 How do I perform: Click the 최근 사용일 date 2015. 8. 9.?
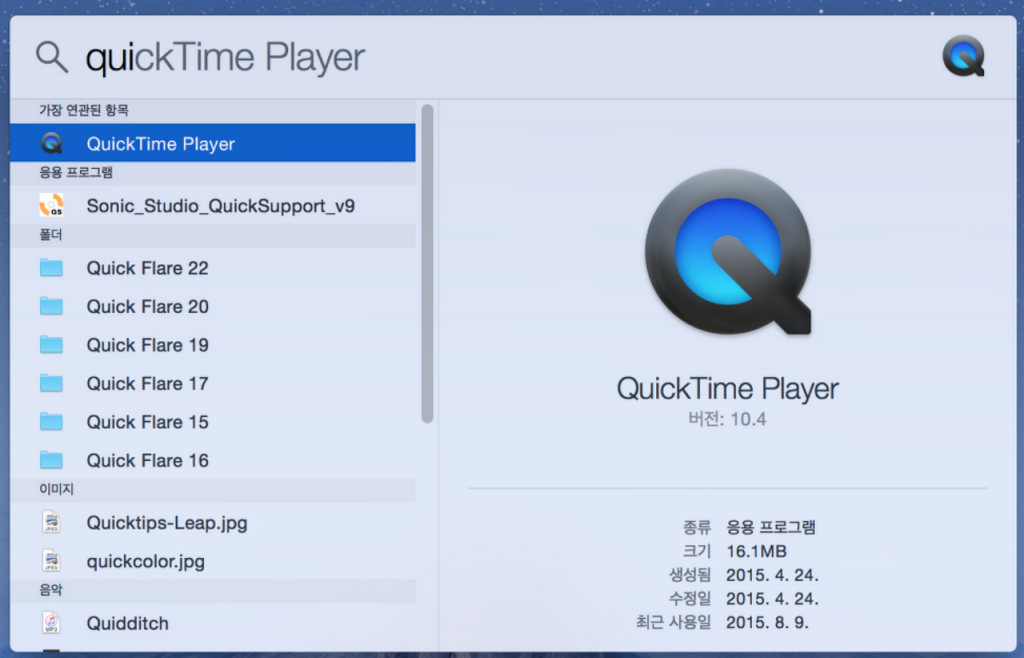(767, 622)
